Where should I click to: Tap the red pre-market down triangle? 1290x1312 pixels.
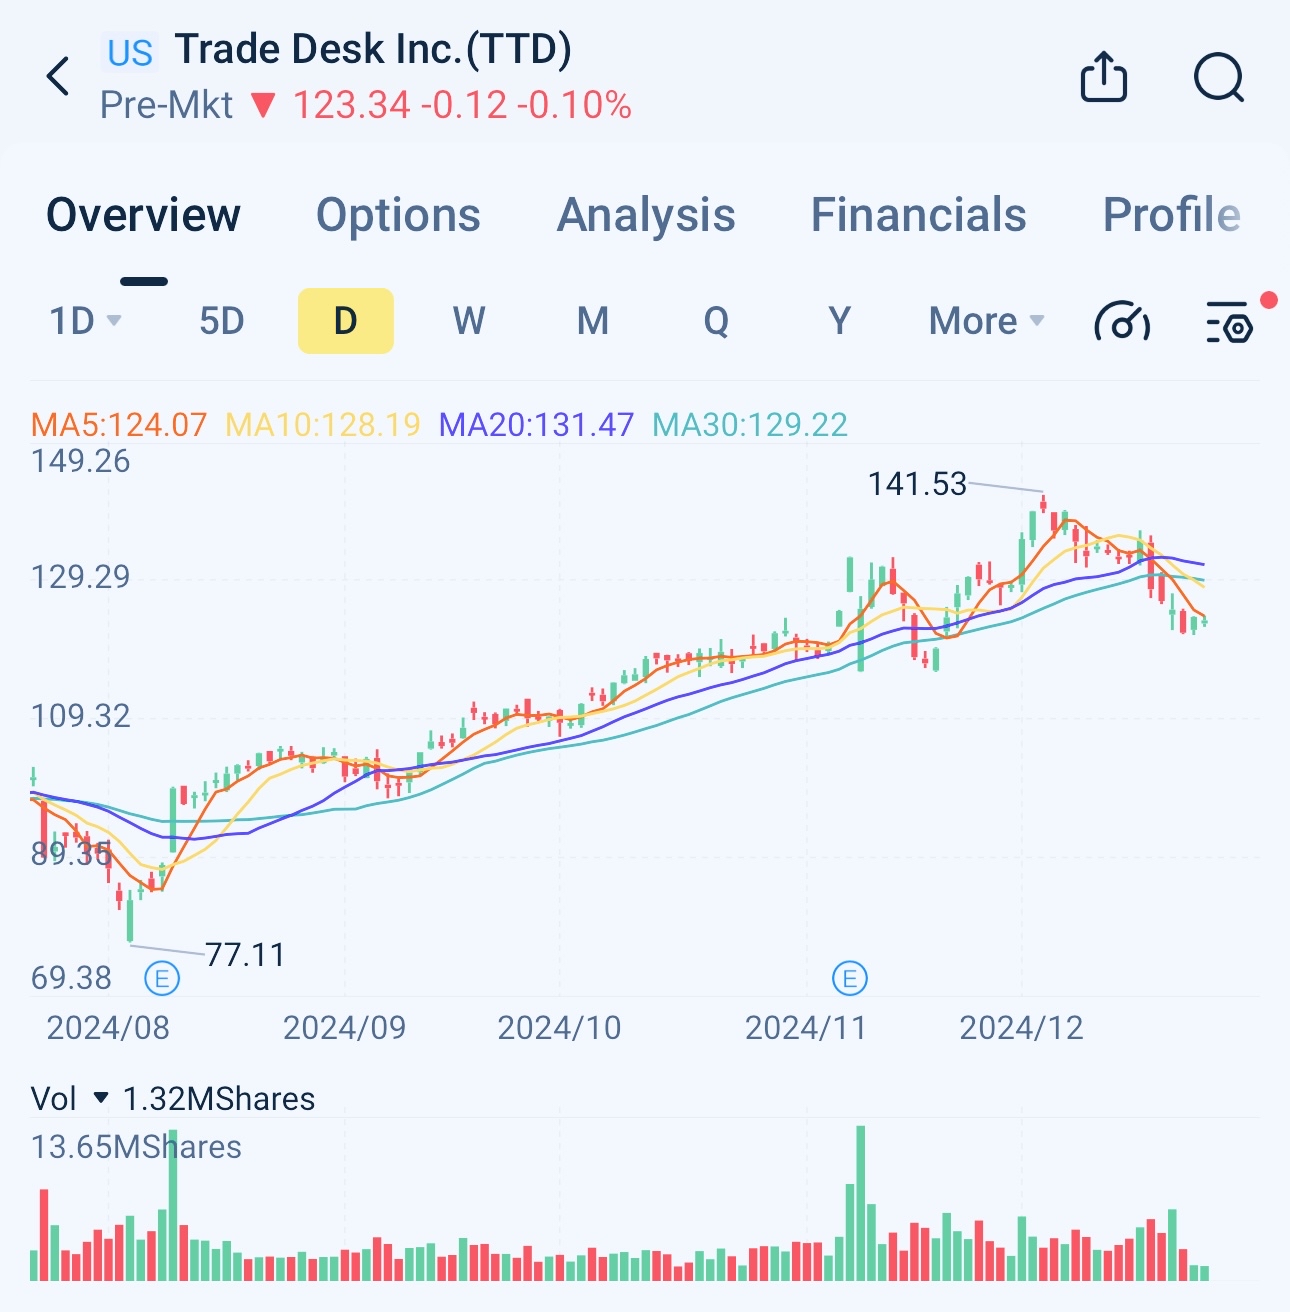coord(263,105)
